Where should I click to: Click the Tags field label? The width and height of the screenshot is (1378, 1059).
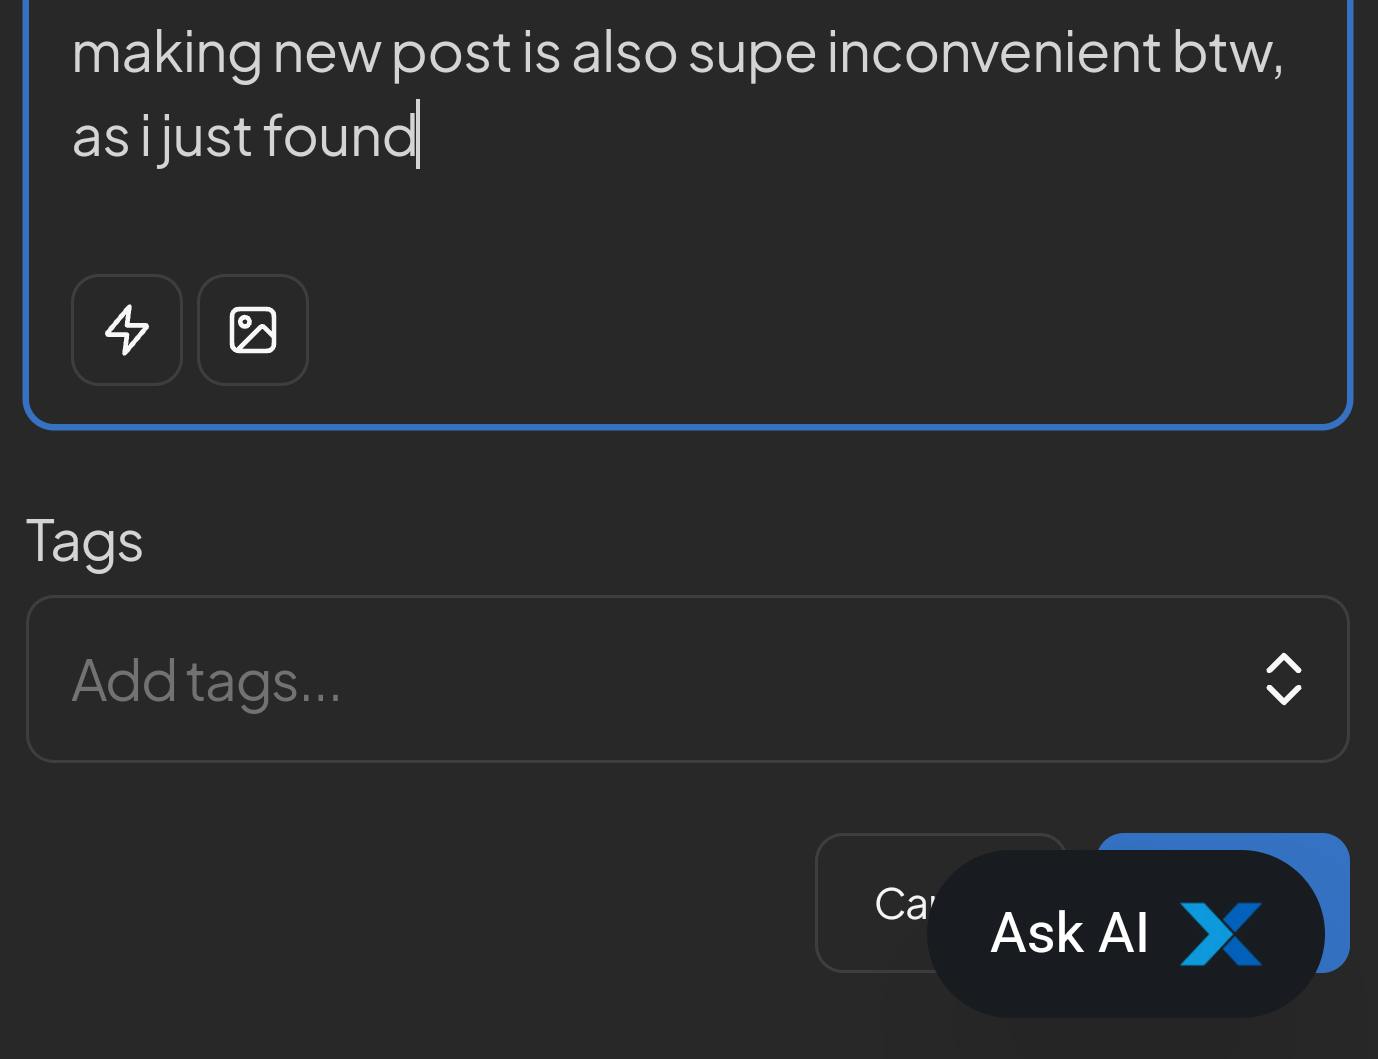pos(84,541)
